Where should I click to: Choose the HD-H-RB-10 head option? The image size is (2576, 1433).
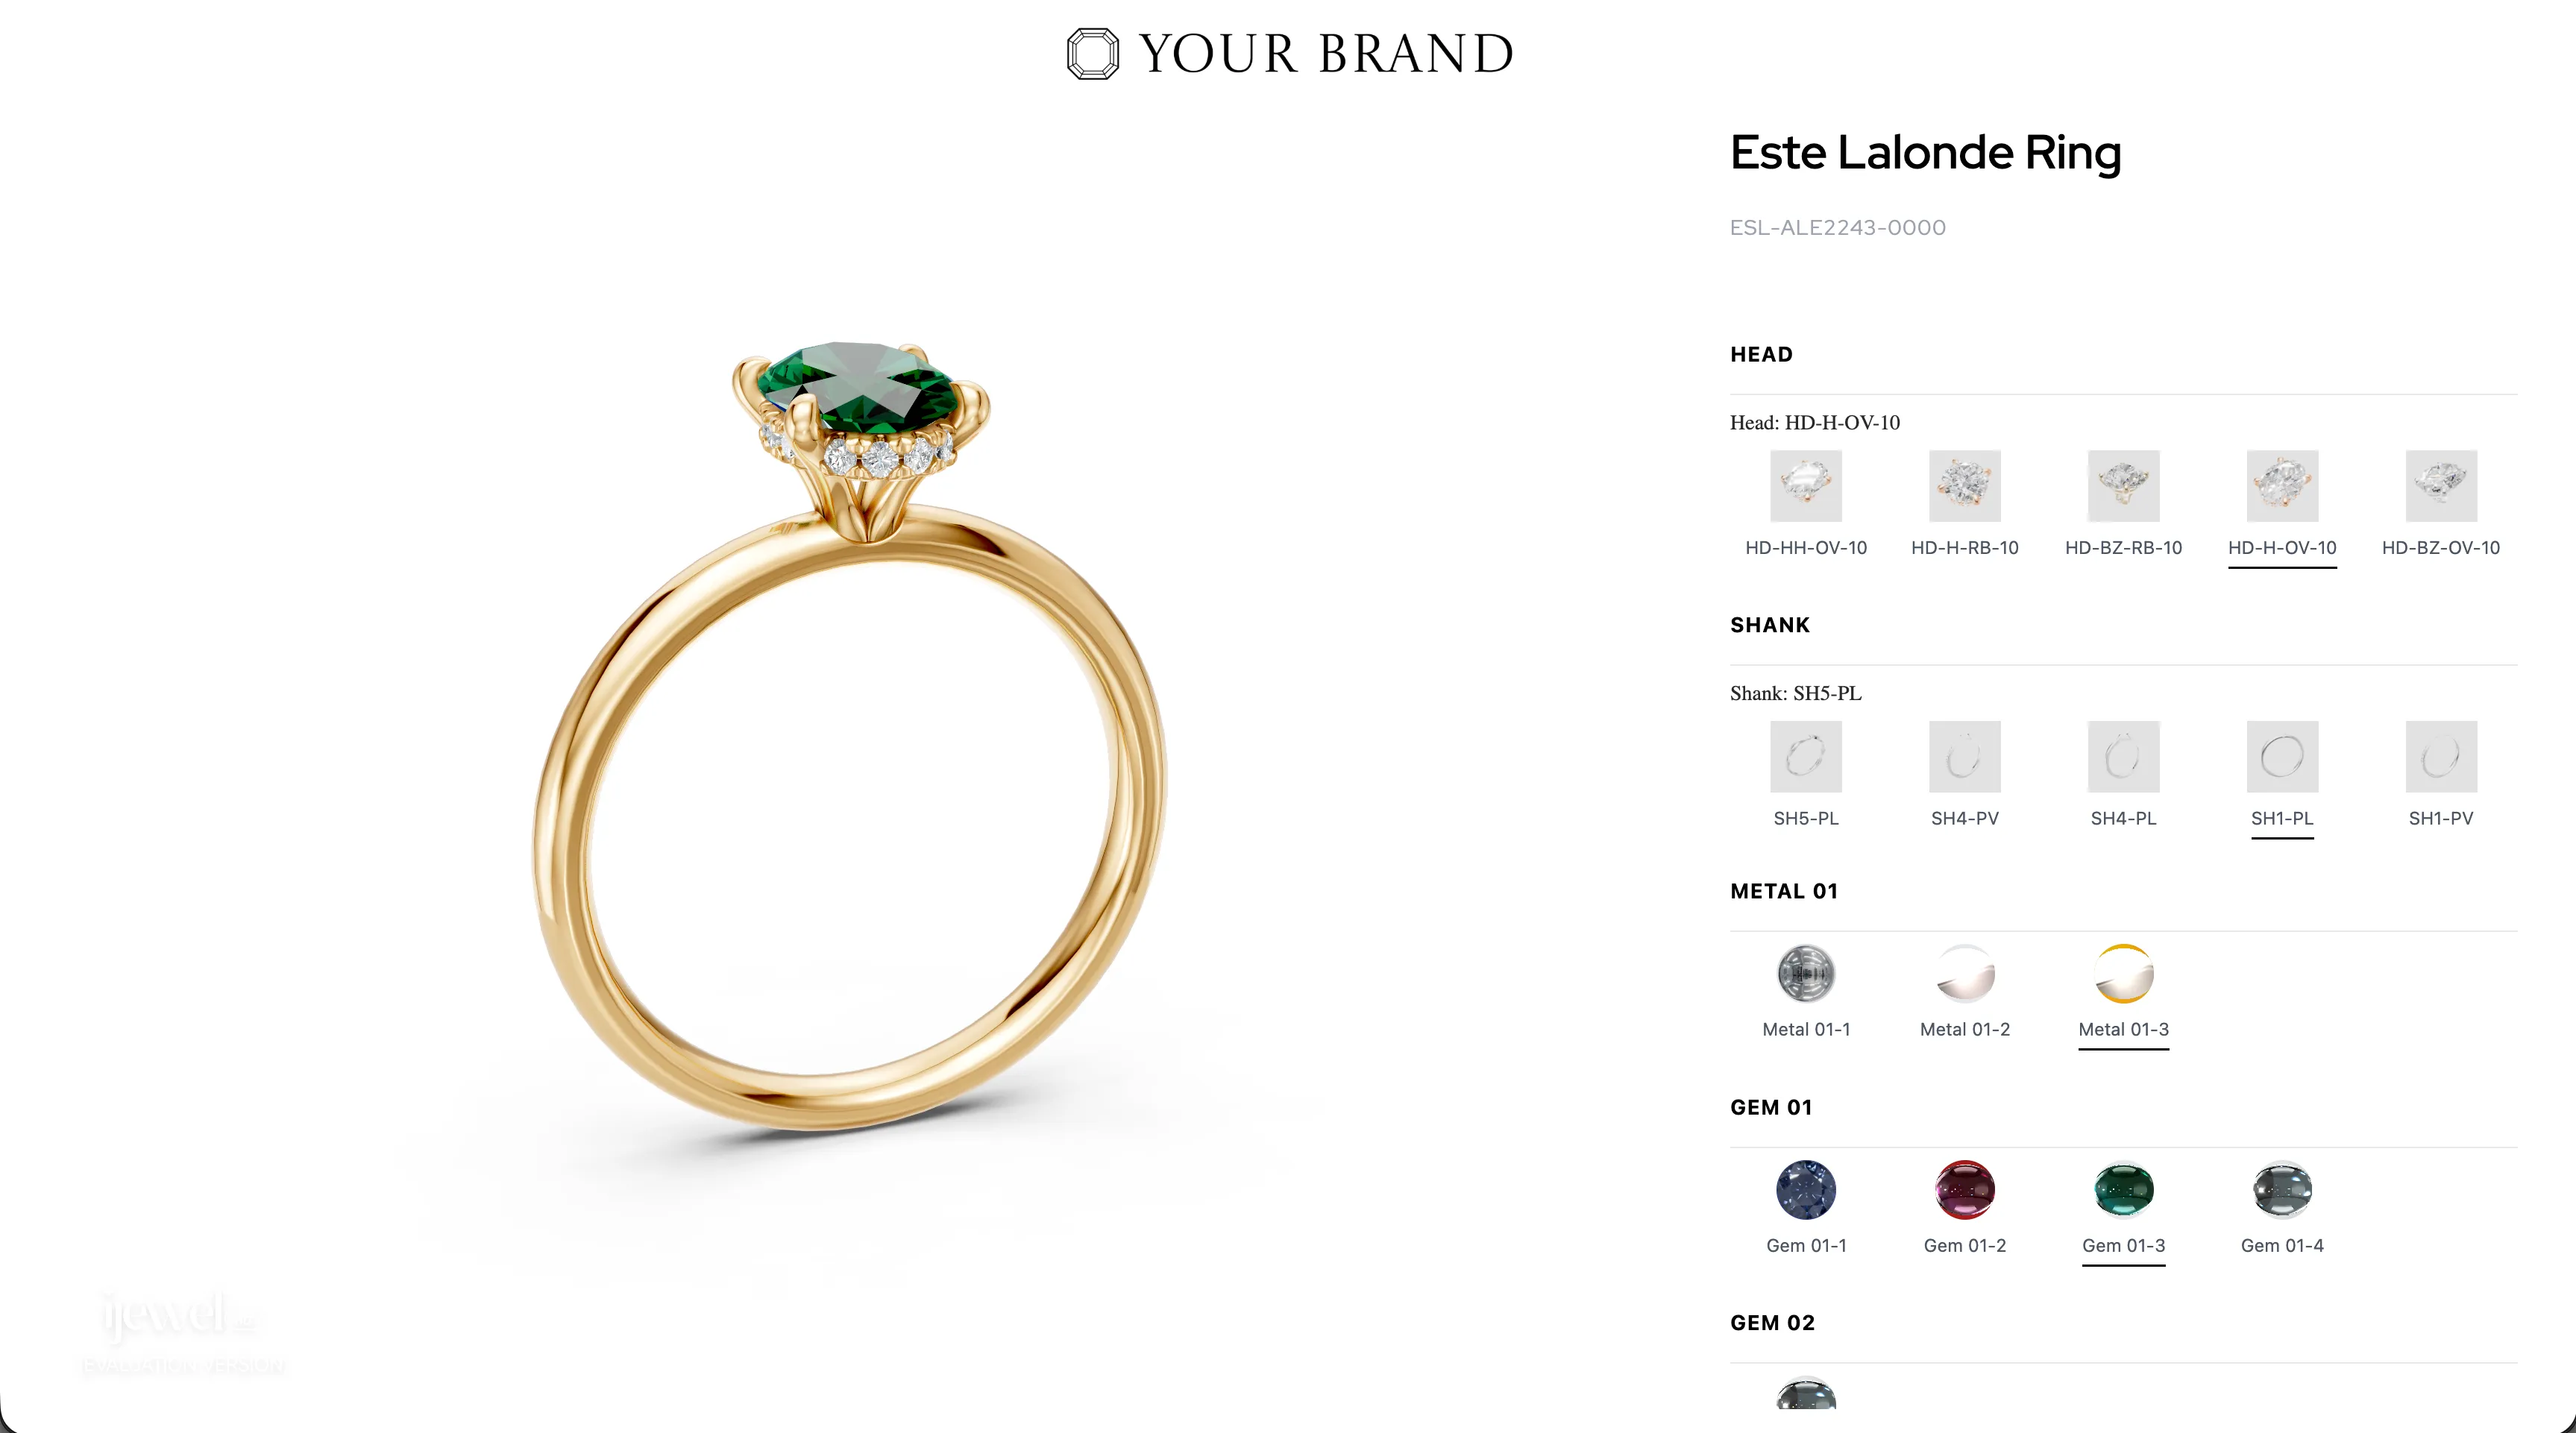tap(1965, 486)
